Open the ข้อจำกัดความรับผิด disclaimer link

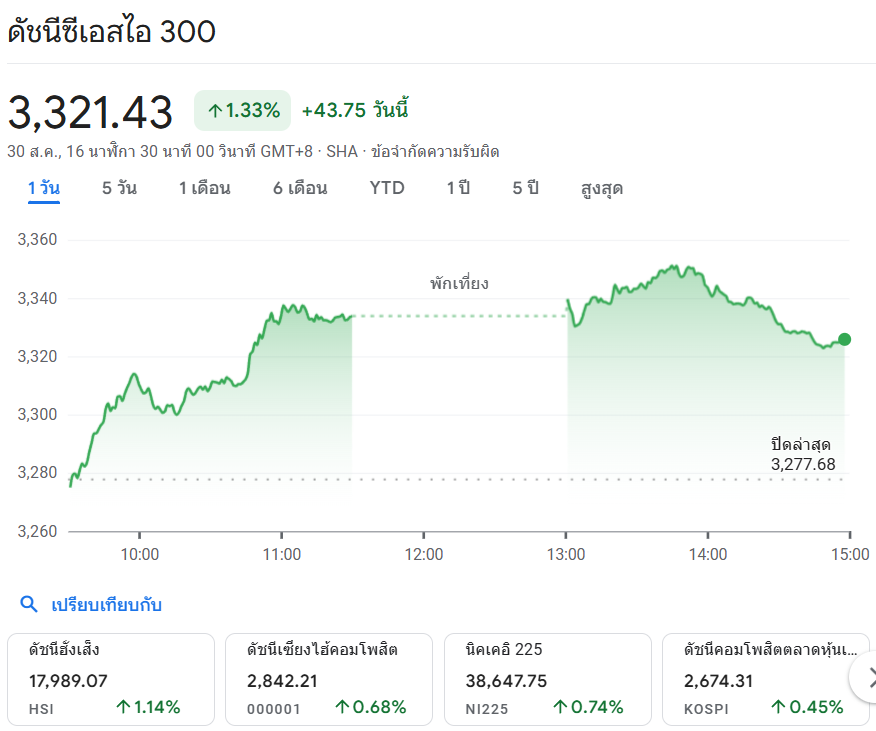(x=435, y=152)
